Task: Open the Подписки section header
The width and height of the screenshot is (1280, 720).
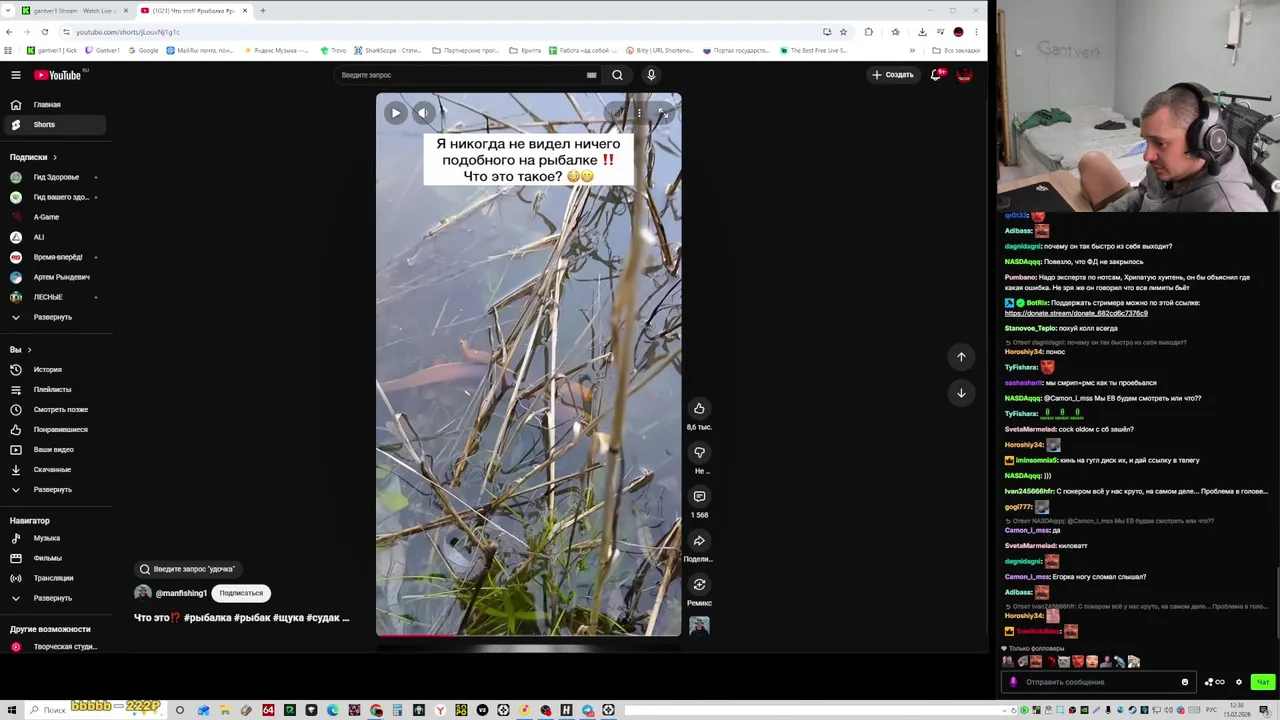Action: [34, 157]
